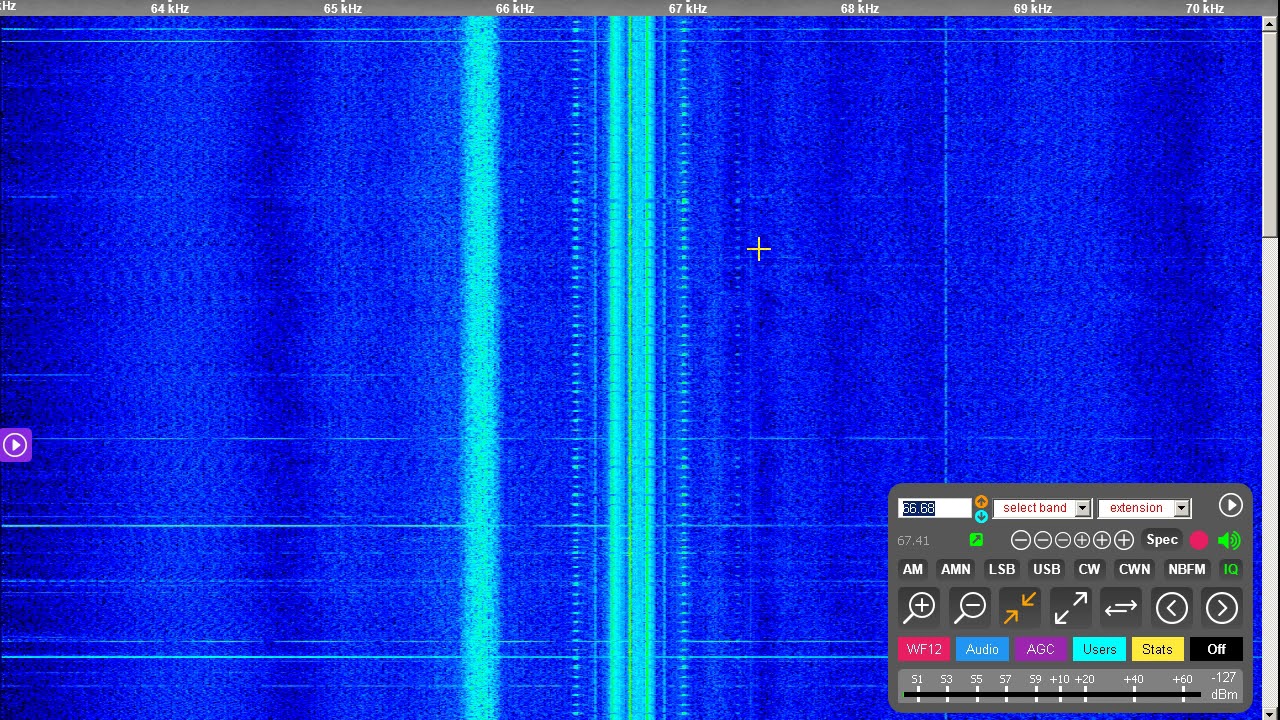Screen dimensions: 1280x720
Task: Click the double-headed horizontal arrow icon
Action: point(1120,607)
